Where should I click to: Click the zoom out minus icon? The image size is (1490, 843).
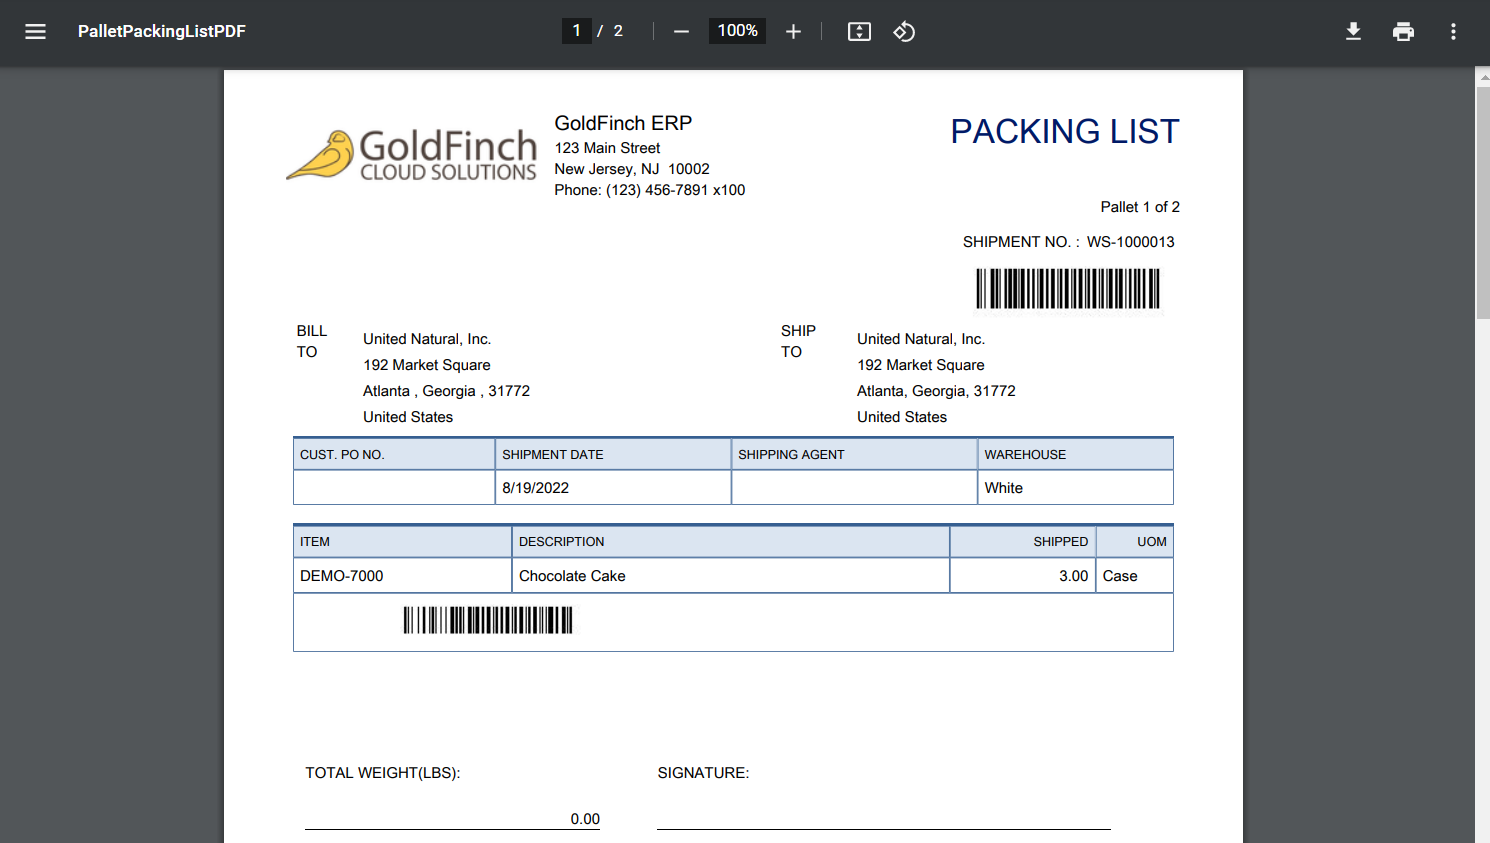681,32
